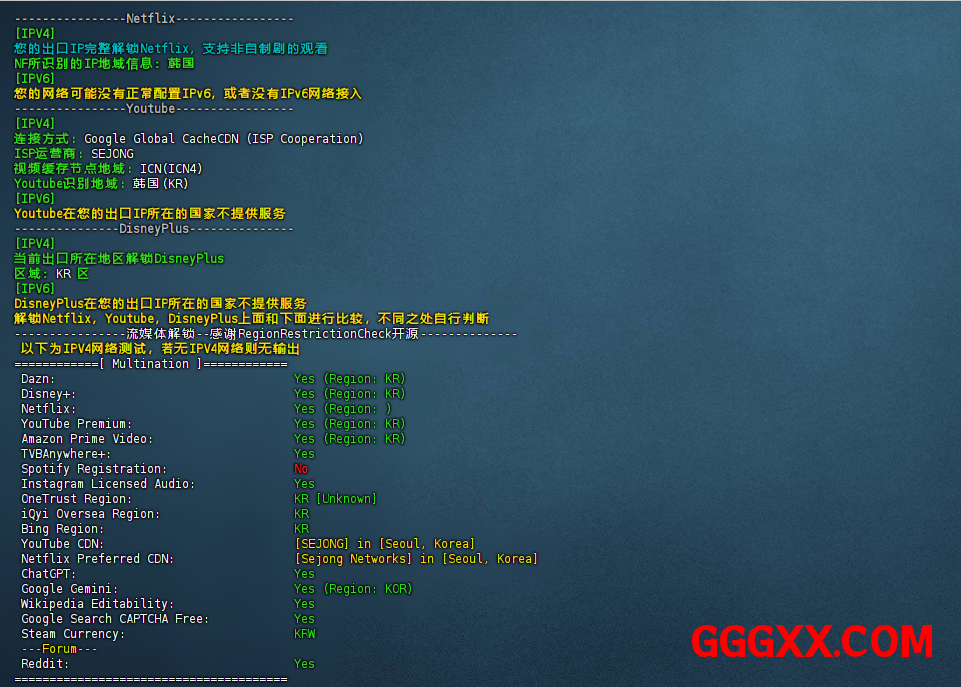This screenshot has width=961, height=687.
Task: Click the Reddit label under Forum
Action: tap(45, 664)
